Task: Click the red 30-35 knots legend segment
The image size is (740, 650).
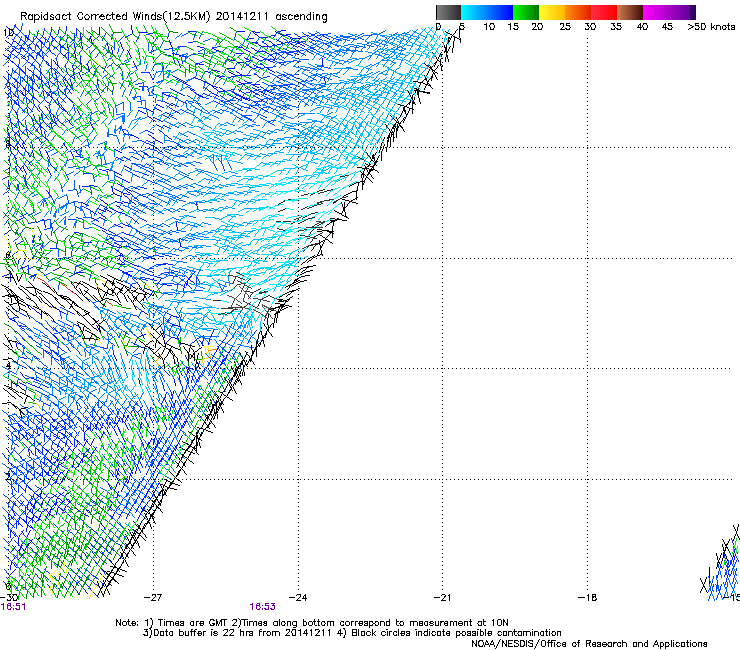Action: coord(604,12)
